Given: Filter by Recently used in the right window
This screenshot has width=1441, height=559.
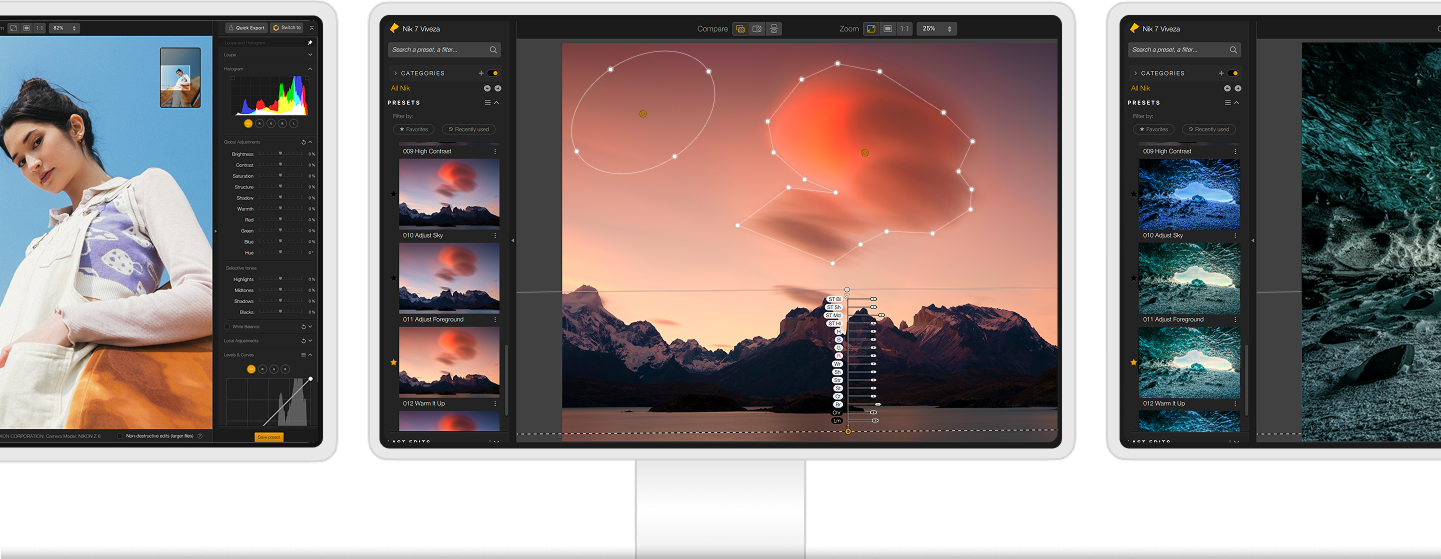Looking at the screenshot, I should coord(1208,129).
